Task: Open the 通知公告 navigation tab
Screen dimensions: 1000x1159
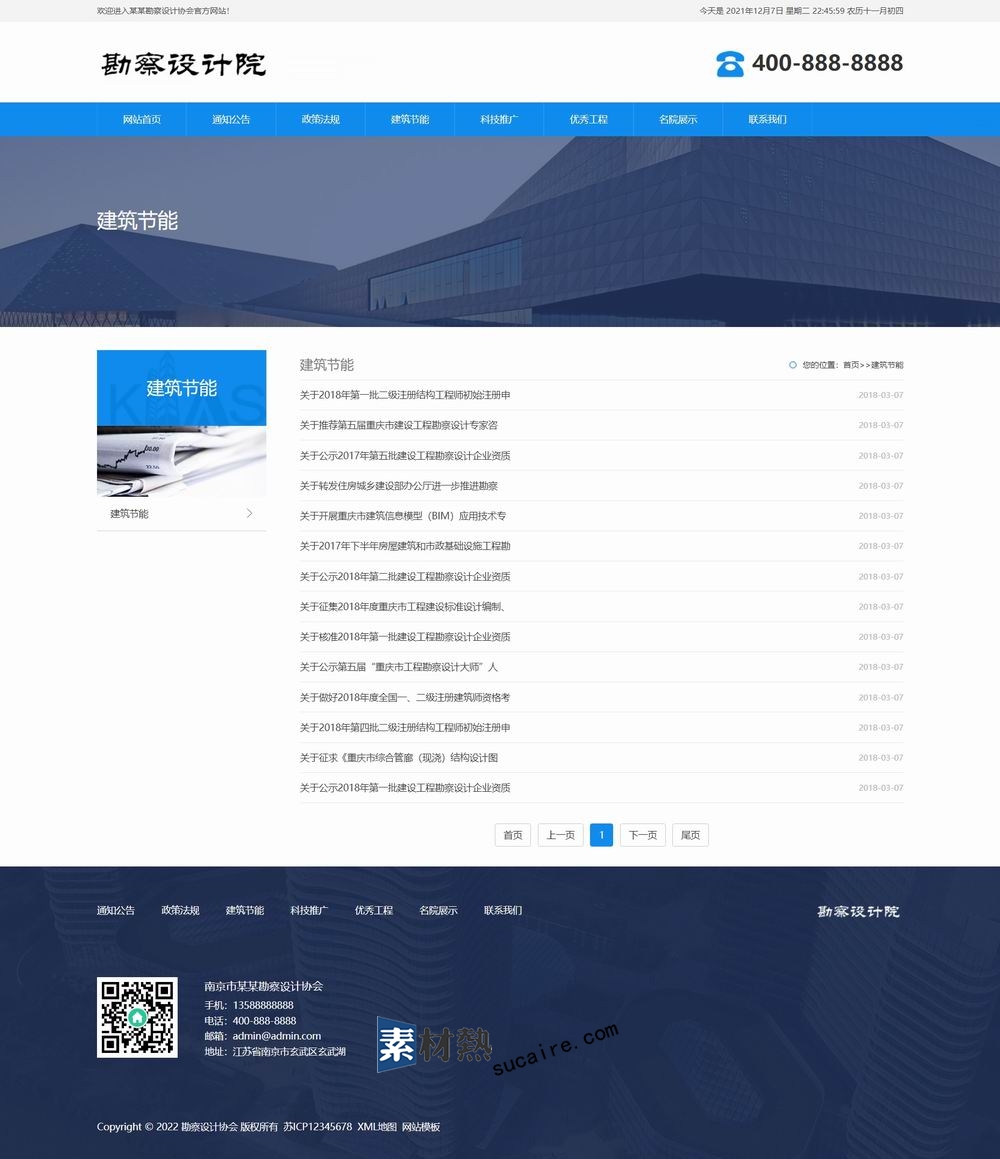Action: (231, 119)
